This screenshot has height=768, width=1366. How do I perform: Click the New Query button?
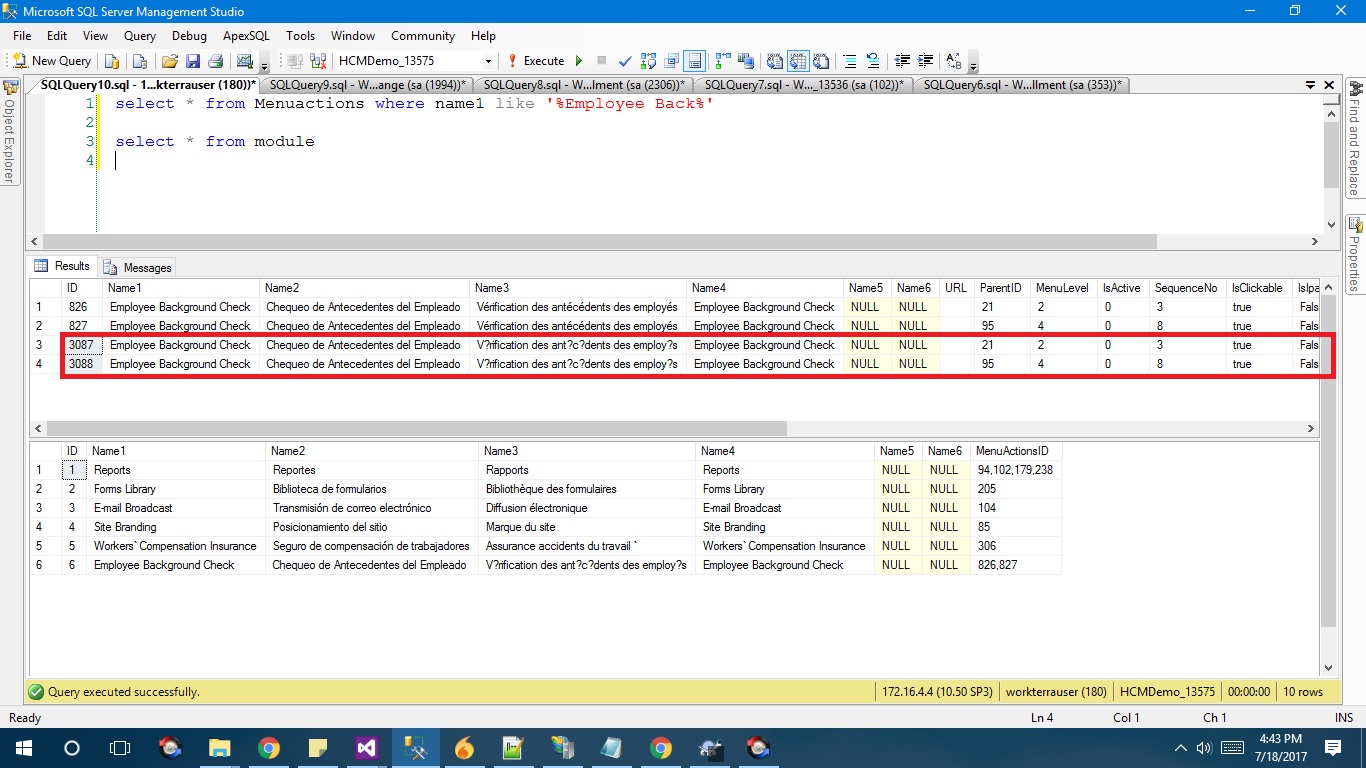point(52,61)
